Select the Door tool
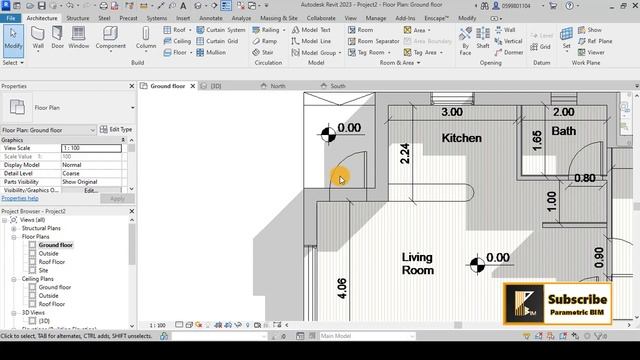This screenshot has height=360, width=640. tap(58, 38)
